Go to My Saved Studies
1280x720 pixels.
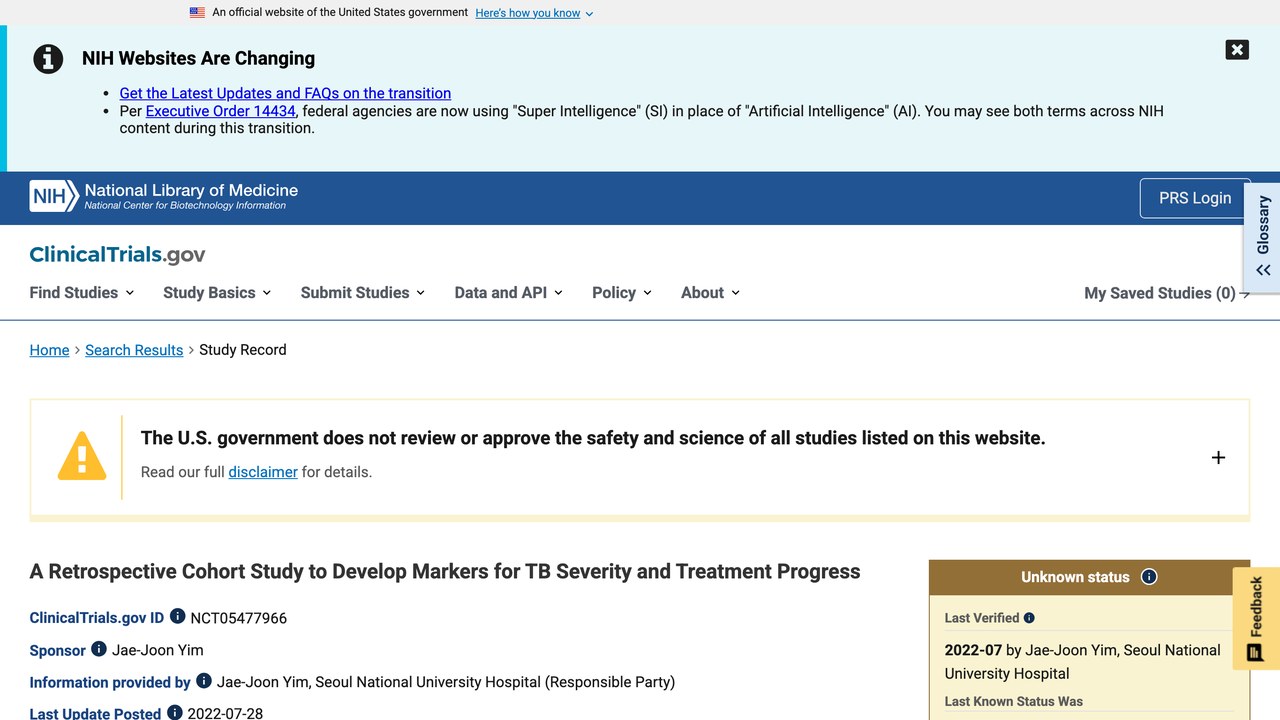click(1167, 293)
